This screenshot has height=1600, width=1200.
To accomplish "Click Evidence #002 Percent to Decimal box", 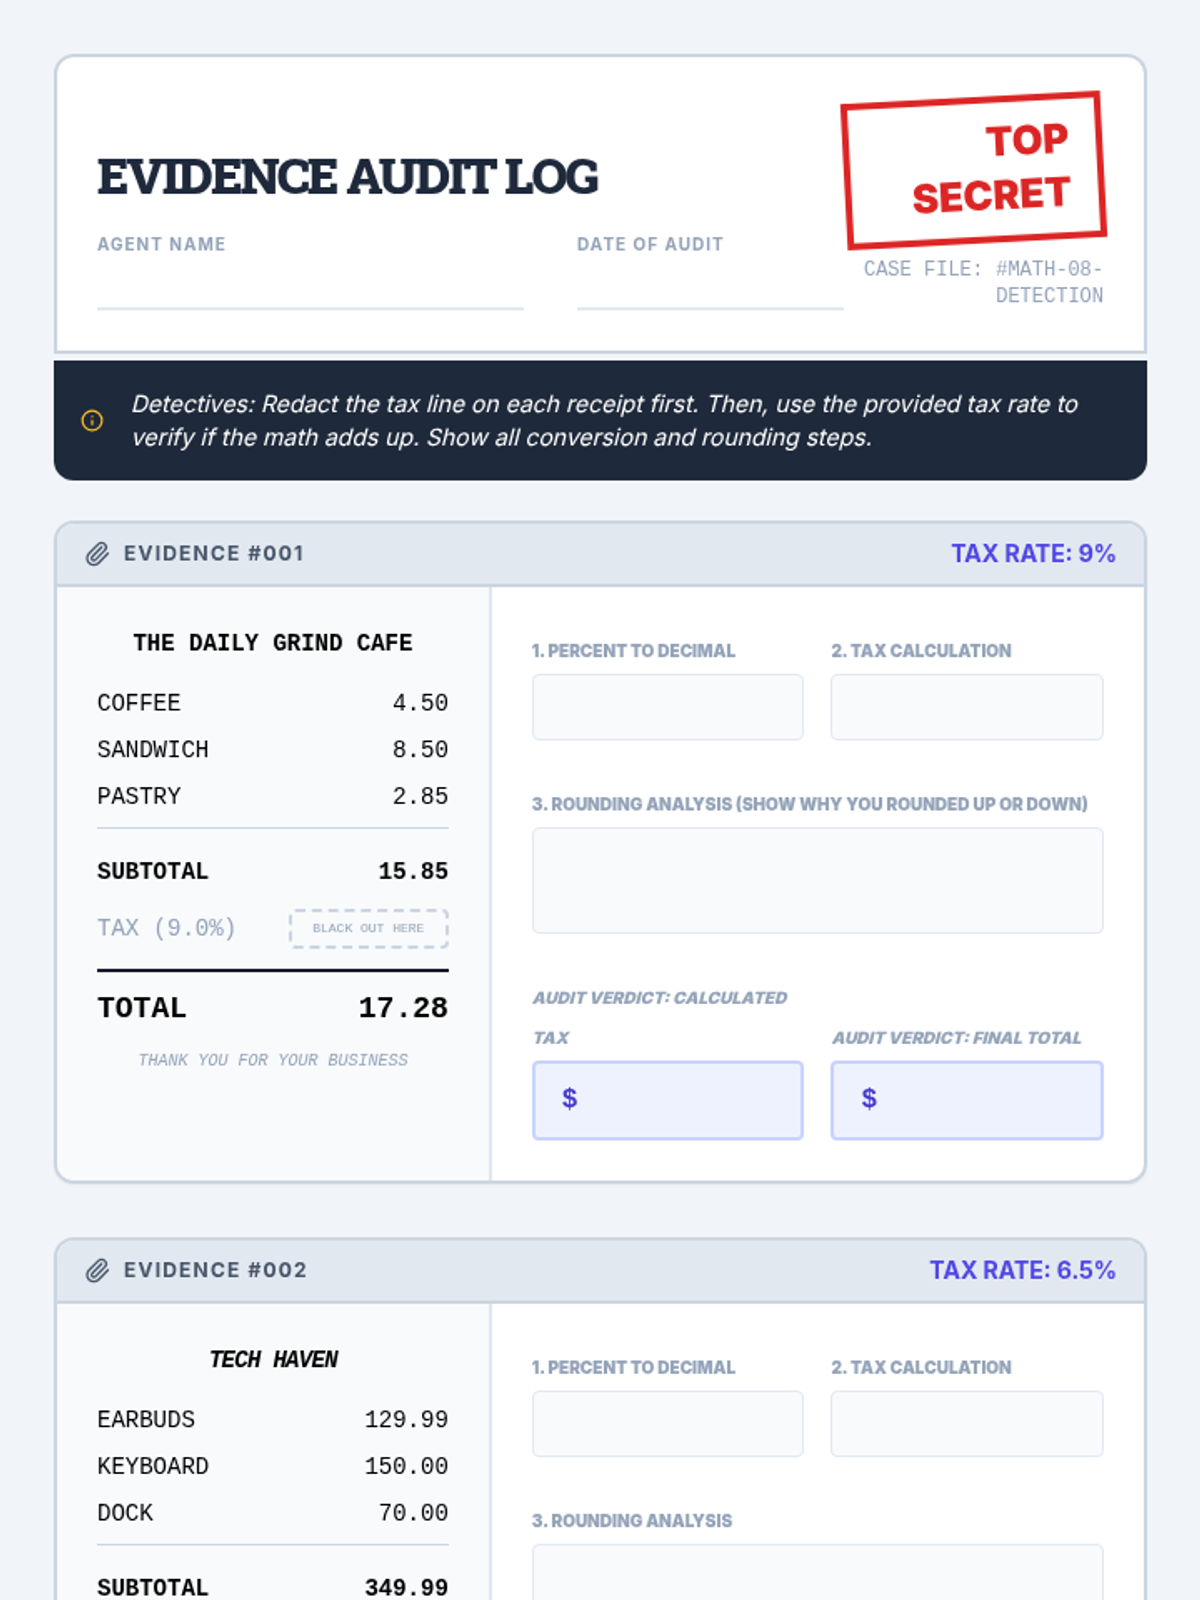I will [x=667, y=1423].
